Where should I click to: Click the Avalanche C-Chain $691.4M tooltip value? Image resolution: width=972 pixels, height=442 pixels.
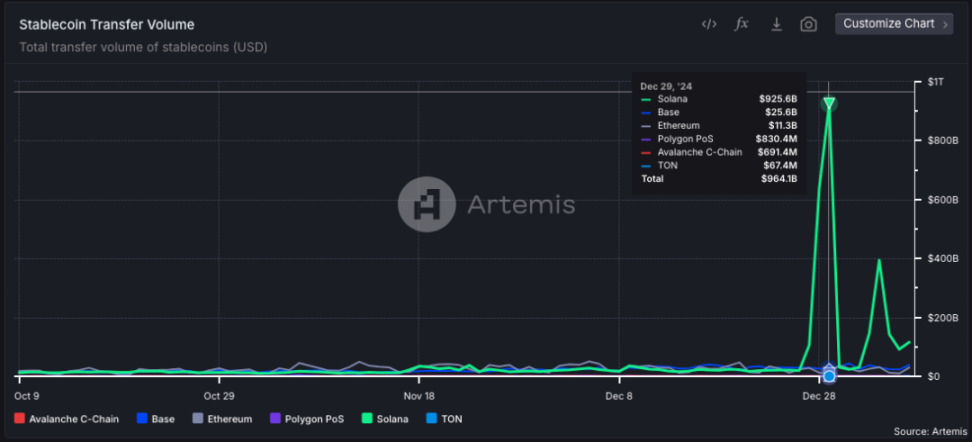coord(777,152)
